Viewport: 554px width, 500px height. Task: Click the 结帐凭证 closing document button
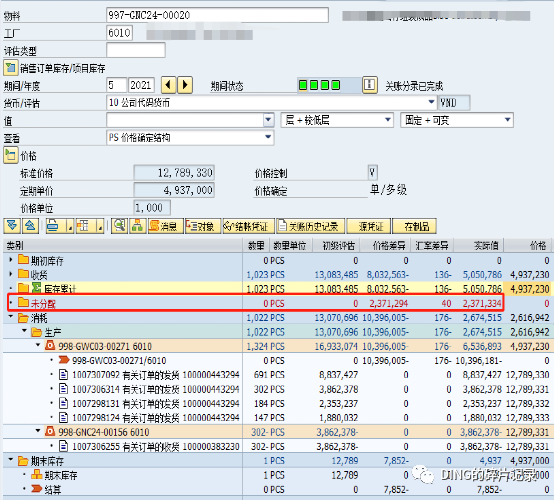[248, 226]
